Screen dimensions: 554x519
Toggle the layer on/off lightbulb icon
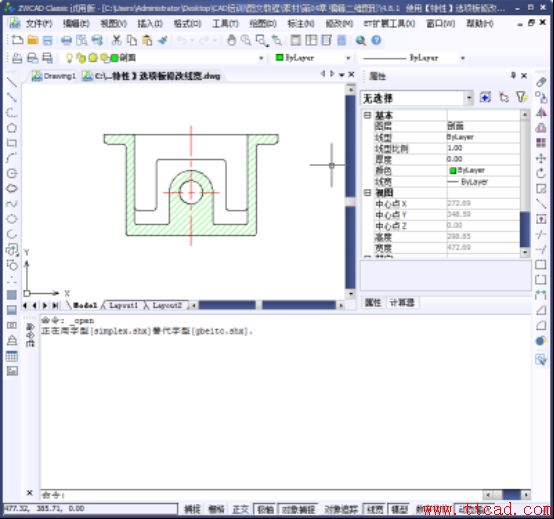69,58
